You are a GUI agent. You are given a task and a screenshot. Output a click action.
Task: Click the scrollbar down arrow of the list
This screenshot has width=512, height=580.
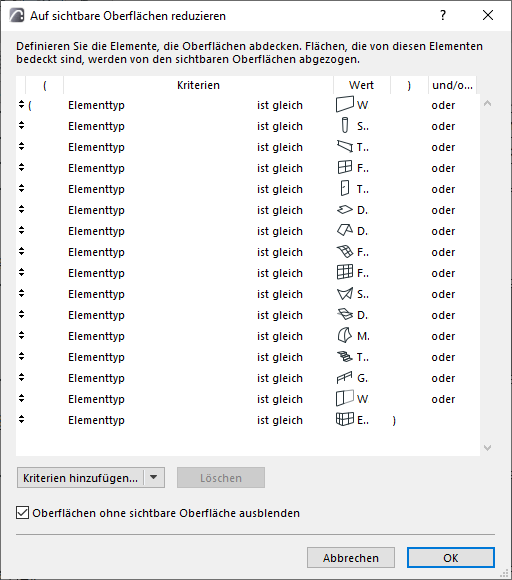[487, 448]
